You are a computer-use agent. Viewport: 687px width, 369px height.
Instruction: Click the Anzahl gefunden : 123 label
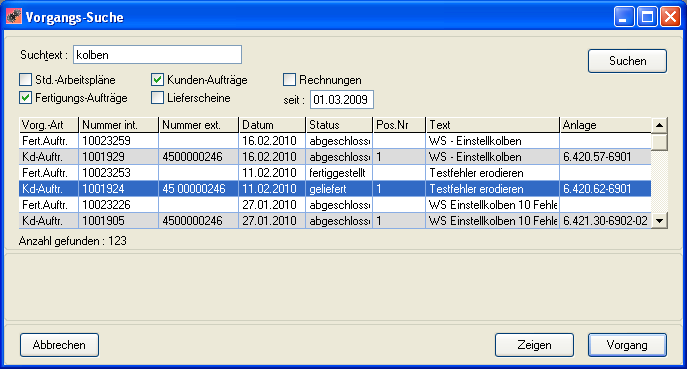(x=73, y=241)
